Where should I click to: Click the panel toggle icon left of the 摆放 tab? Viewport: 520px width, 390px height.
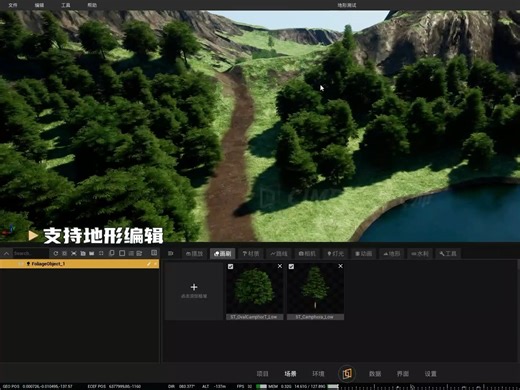[x=171, y=253]
